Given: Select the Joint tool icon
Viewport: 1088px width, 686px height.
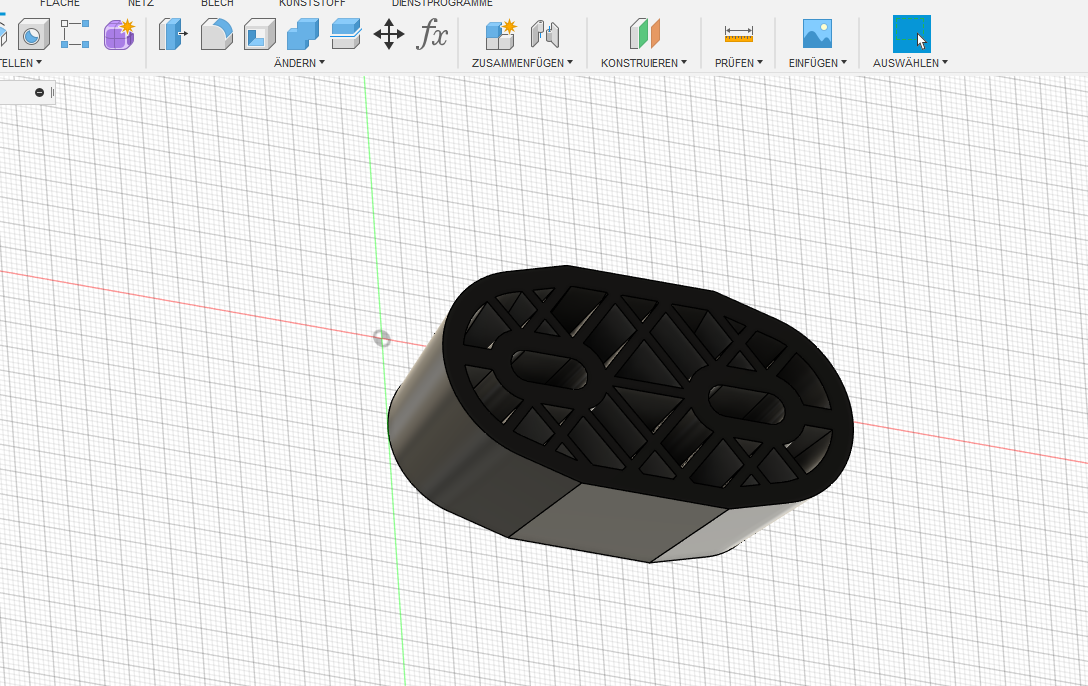Looking at the screenshot, I should tap(544, 35).
